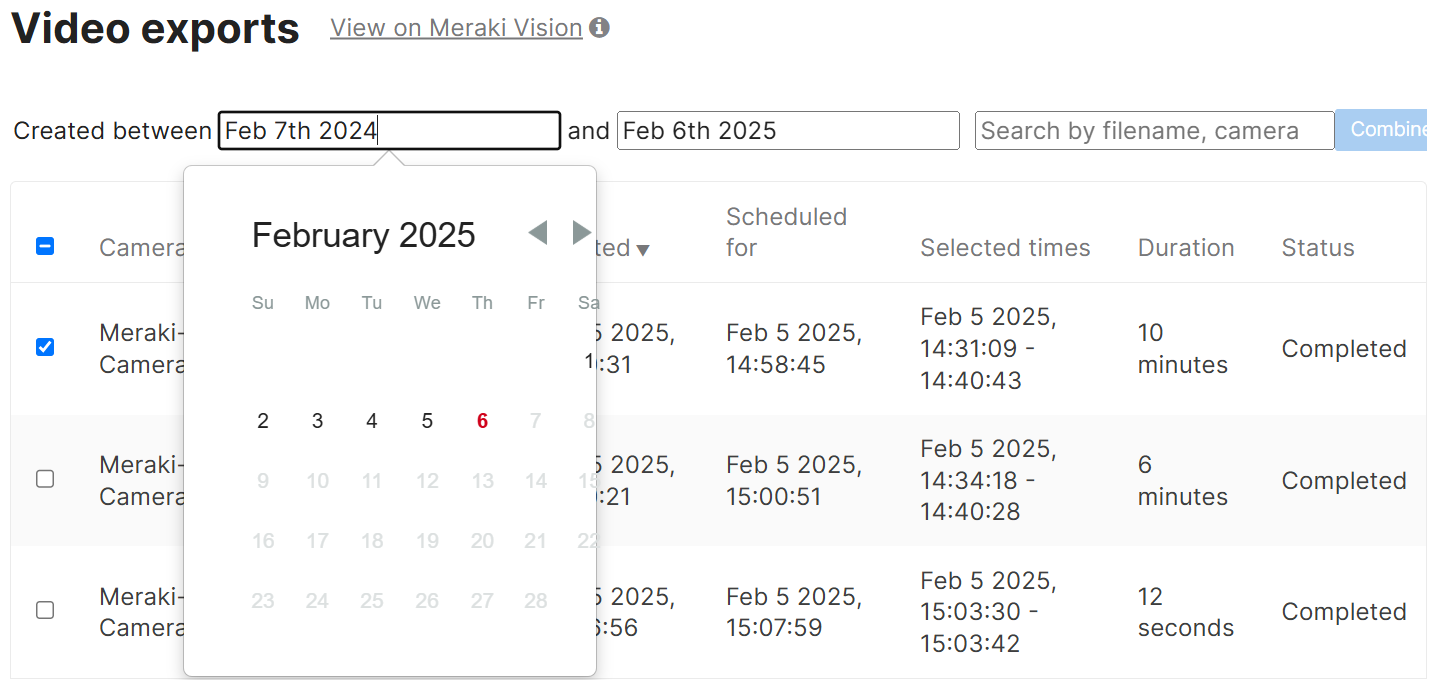Viewport: 1446px width, 680px height.
Task: Sort by Status column header
Action: tap(1318, 248)
